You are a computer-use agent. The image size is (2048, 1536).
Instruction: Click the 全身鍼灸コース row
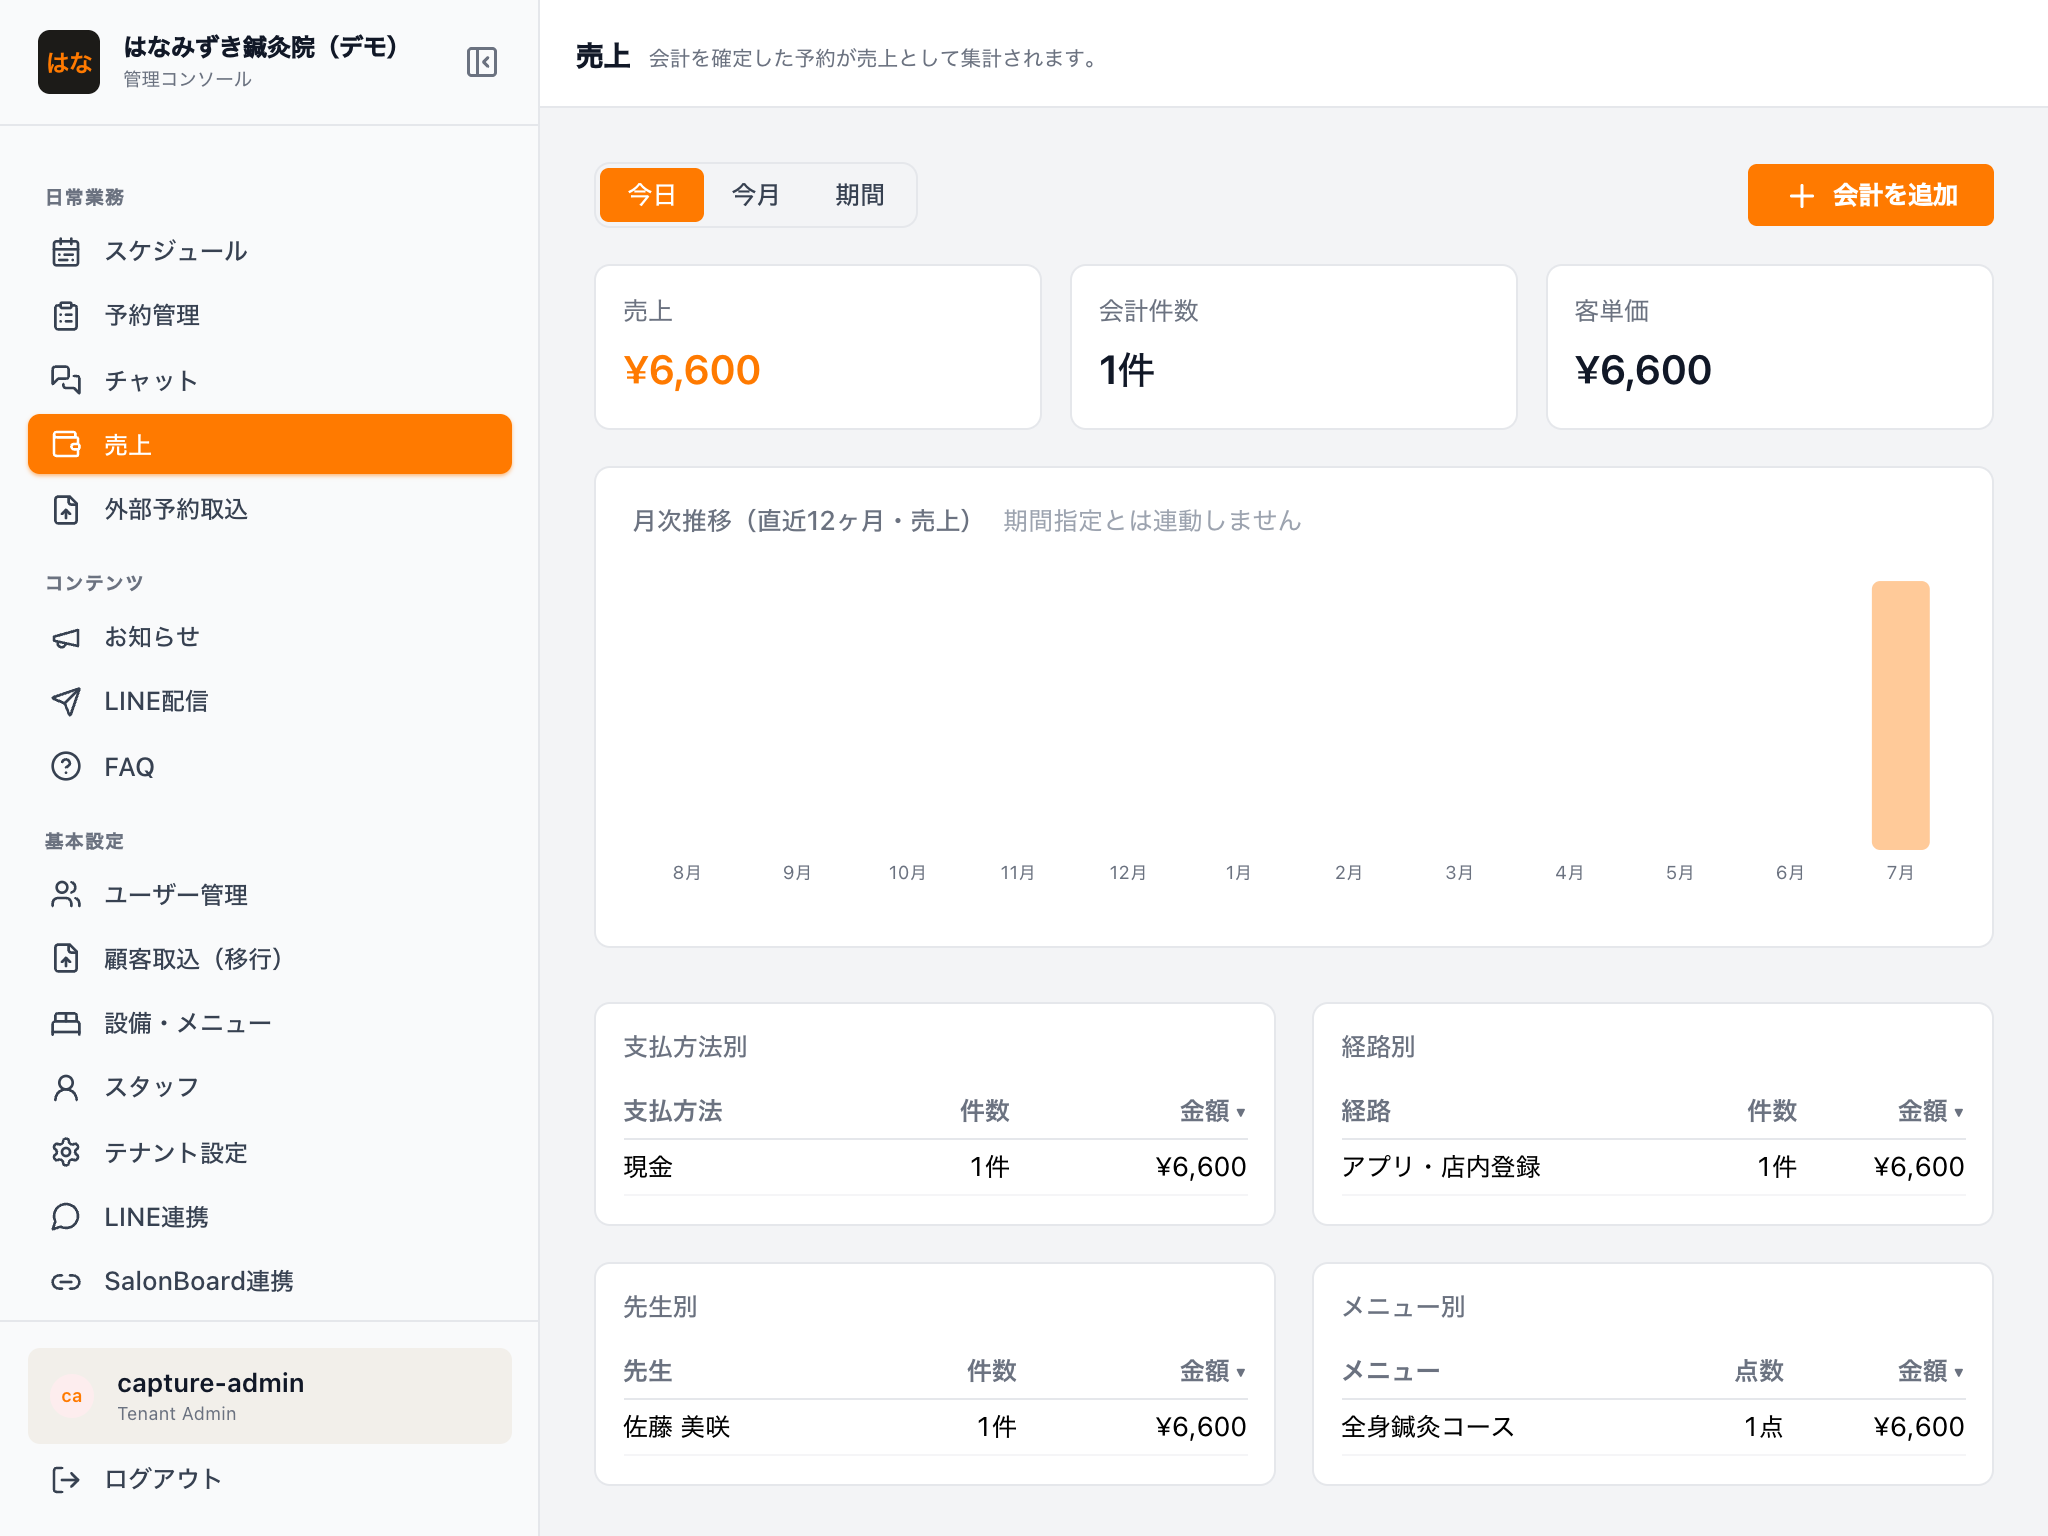[1653, 1427]
